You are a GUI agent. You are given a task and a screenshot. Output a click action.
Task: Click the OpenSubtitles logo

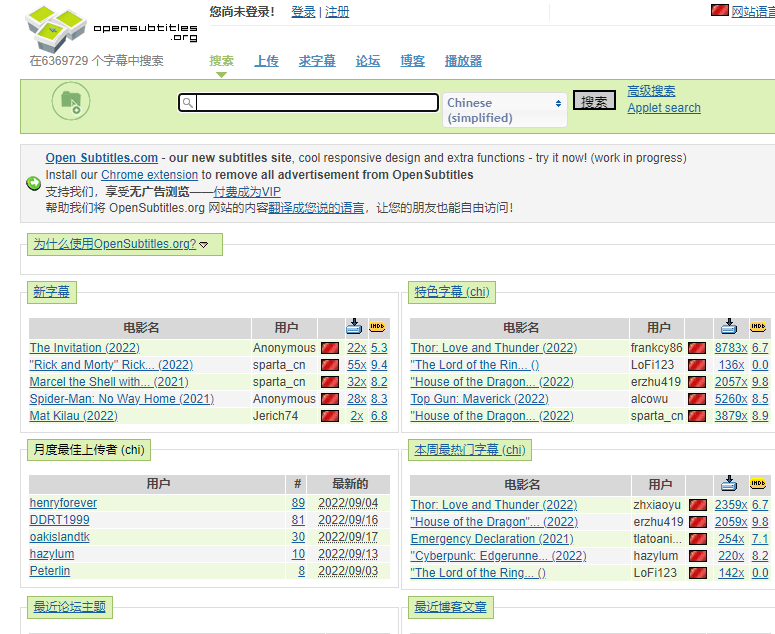(x=110, y=27)
